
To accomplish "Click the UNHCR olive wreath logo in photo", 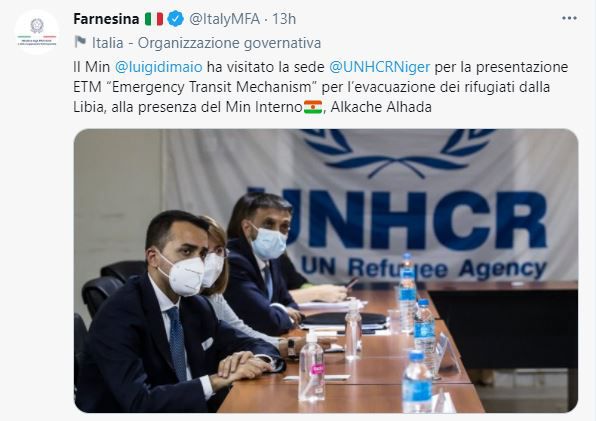I will click(x=397, y=153).
